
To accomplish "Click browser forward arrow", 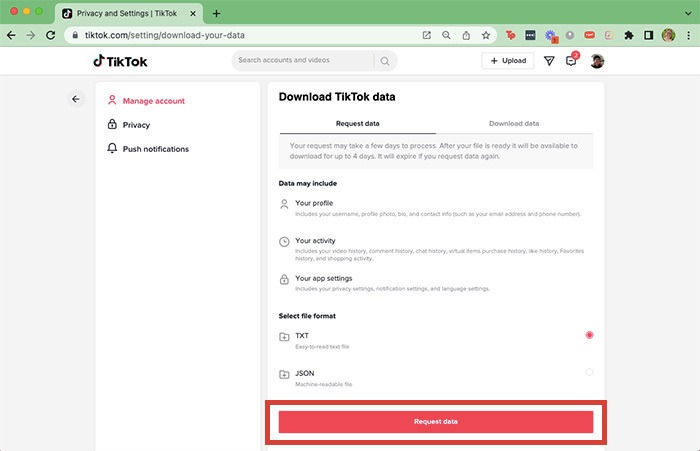I will click(31, 35).
